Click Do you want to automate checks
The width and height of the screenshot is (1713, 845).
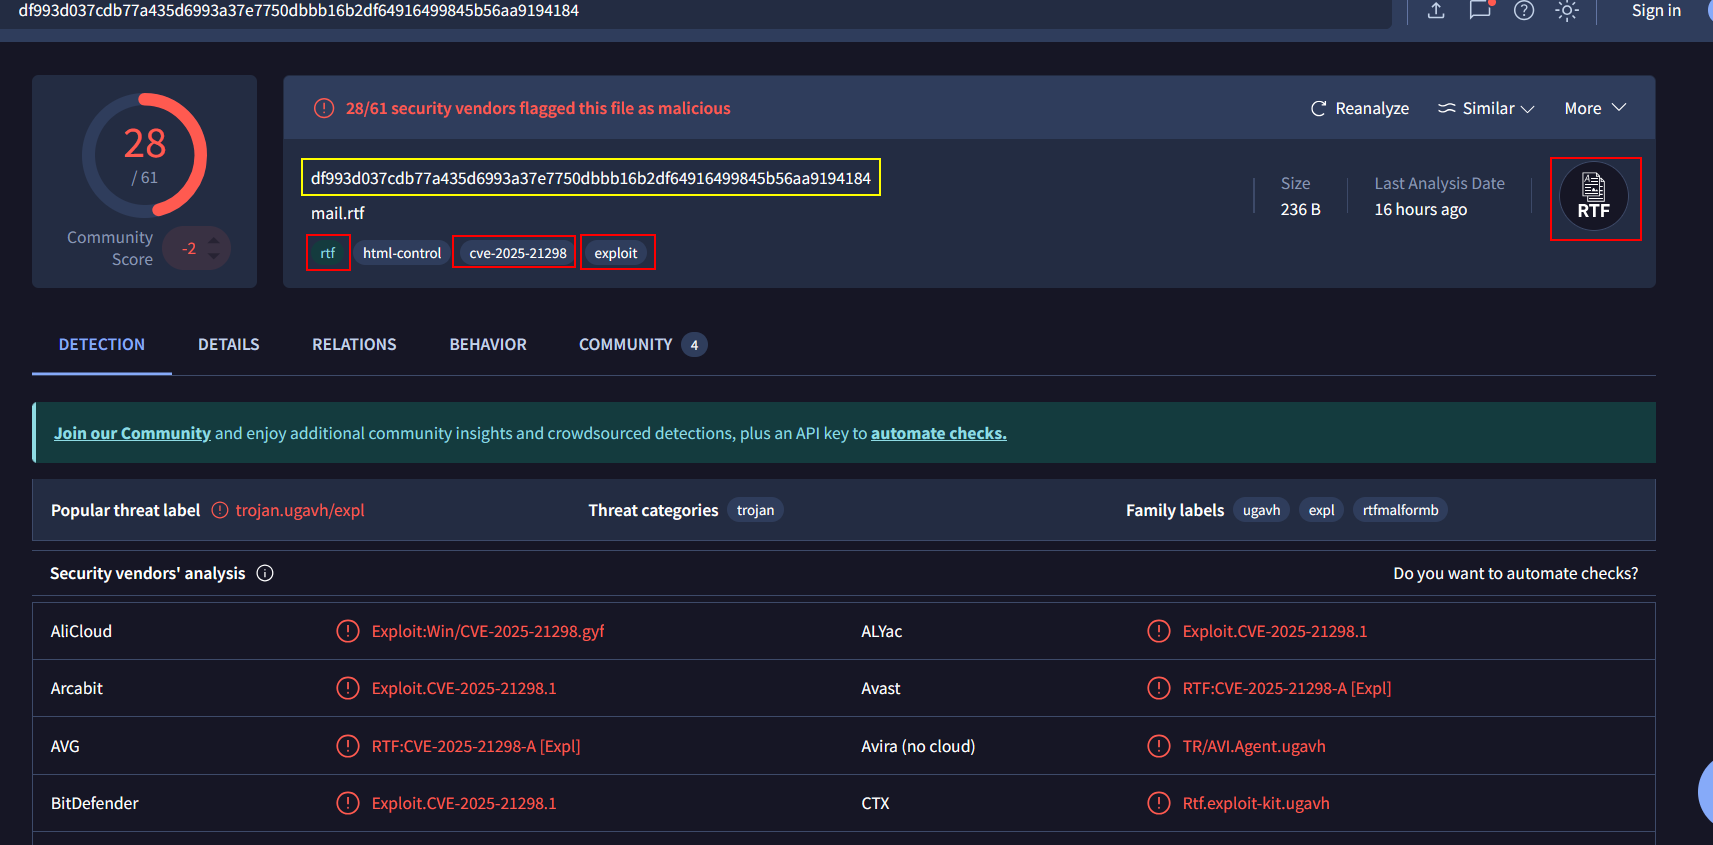click(1516, 573)
